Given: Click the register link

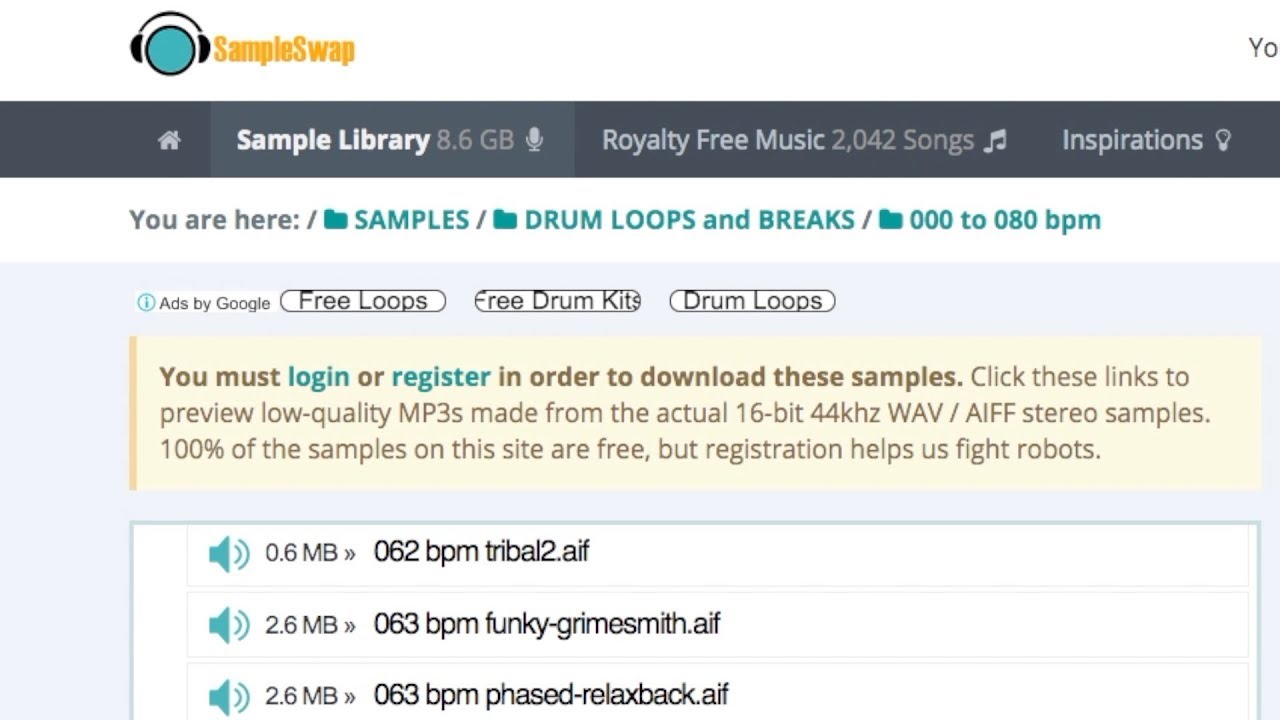Looking at the screenshot, I should point(441,377).
